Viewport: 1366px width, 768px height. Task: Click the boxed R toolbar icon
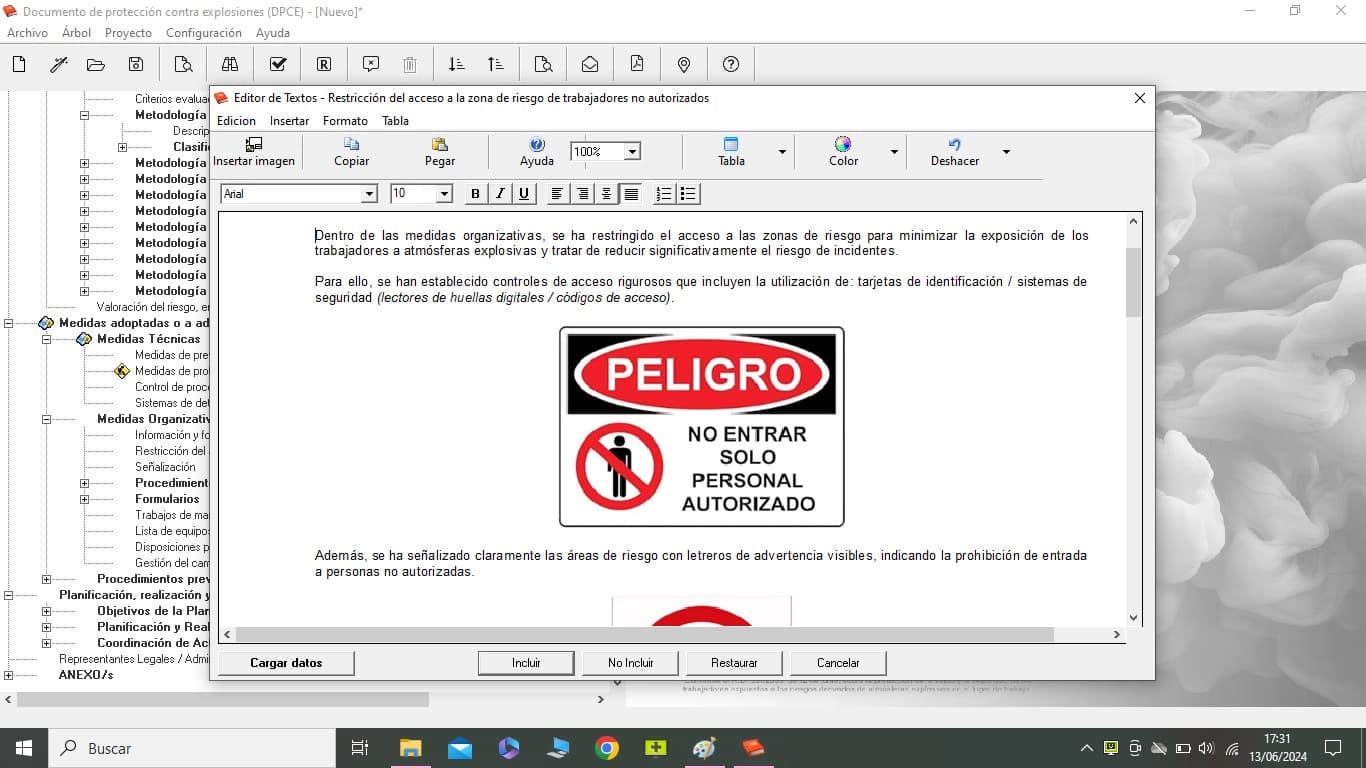[x=324, y=64]
